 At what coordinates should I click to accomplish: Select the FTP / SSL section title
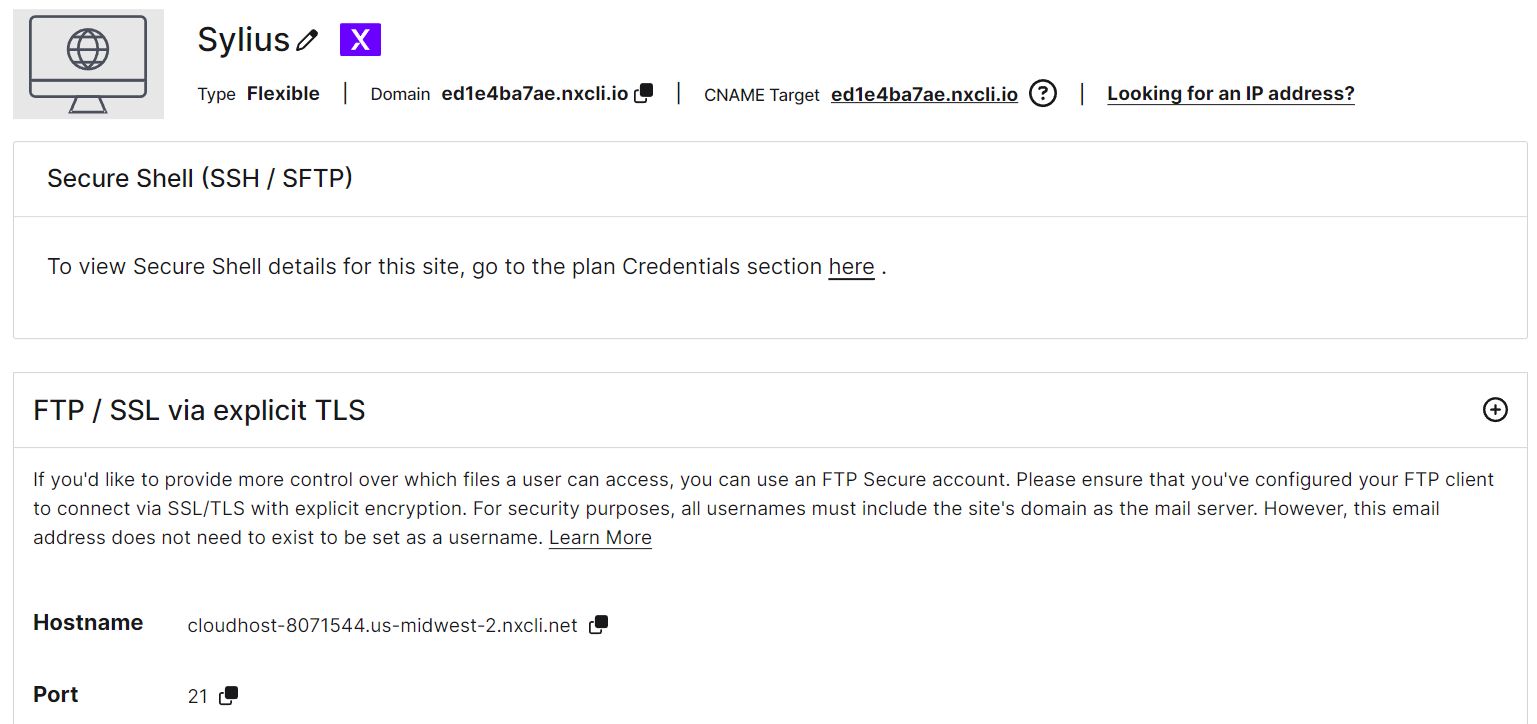tap(198, 410)
